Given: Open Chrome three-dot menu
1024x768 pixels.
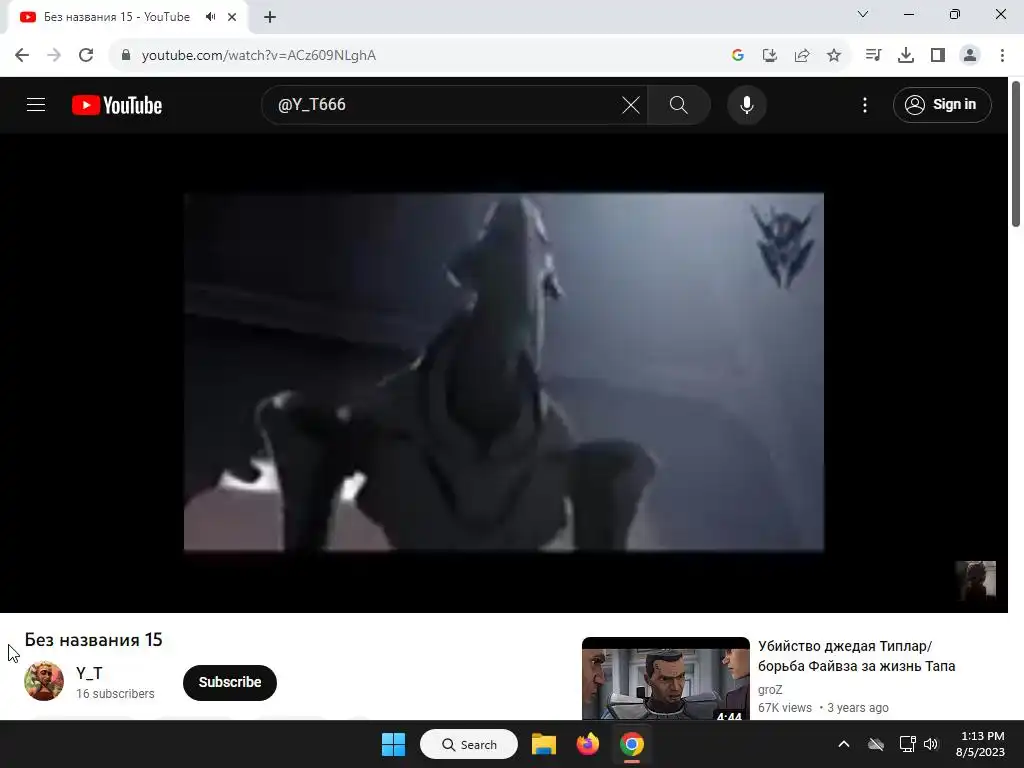Looking at the screenshot, I should [1002, 55].
